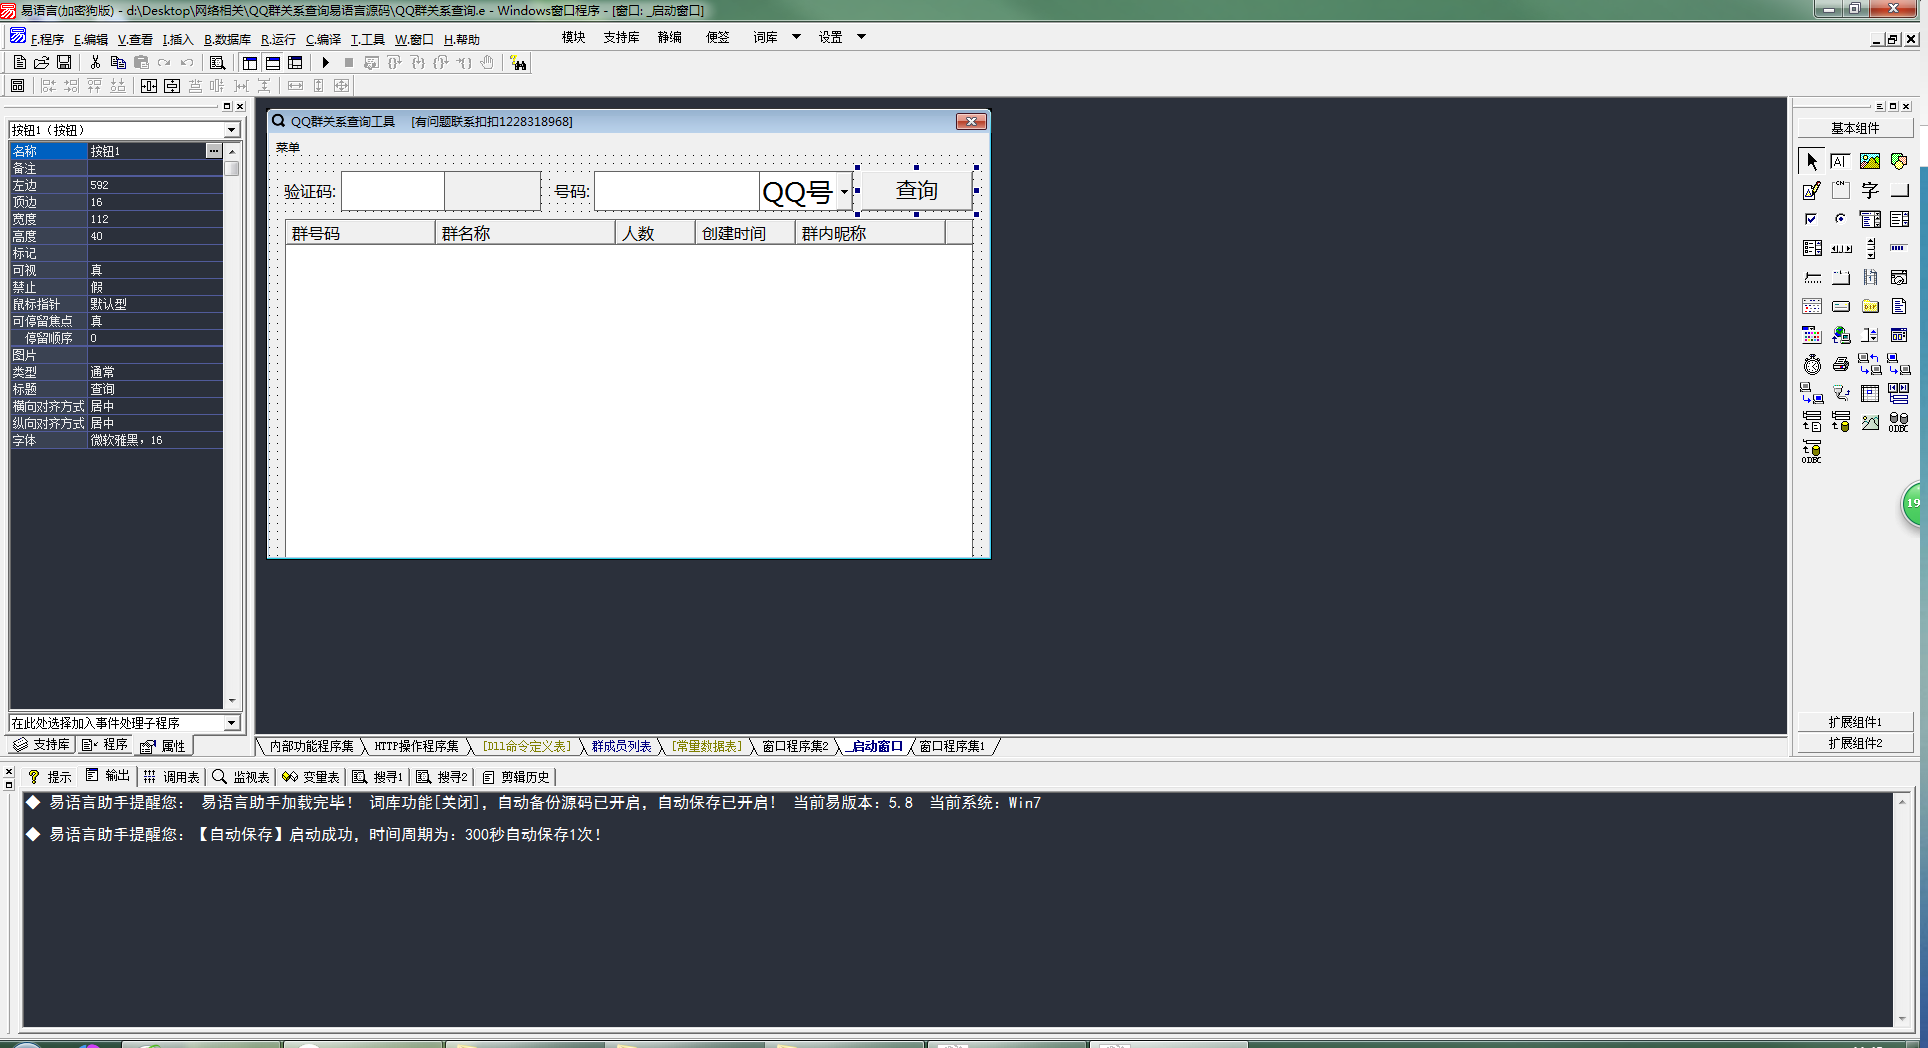Click the 群名称 column header

pyautogui.click(x=525, y=233)
